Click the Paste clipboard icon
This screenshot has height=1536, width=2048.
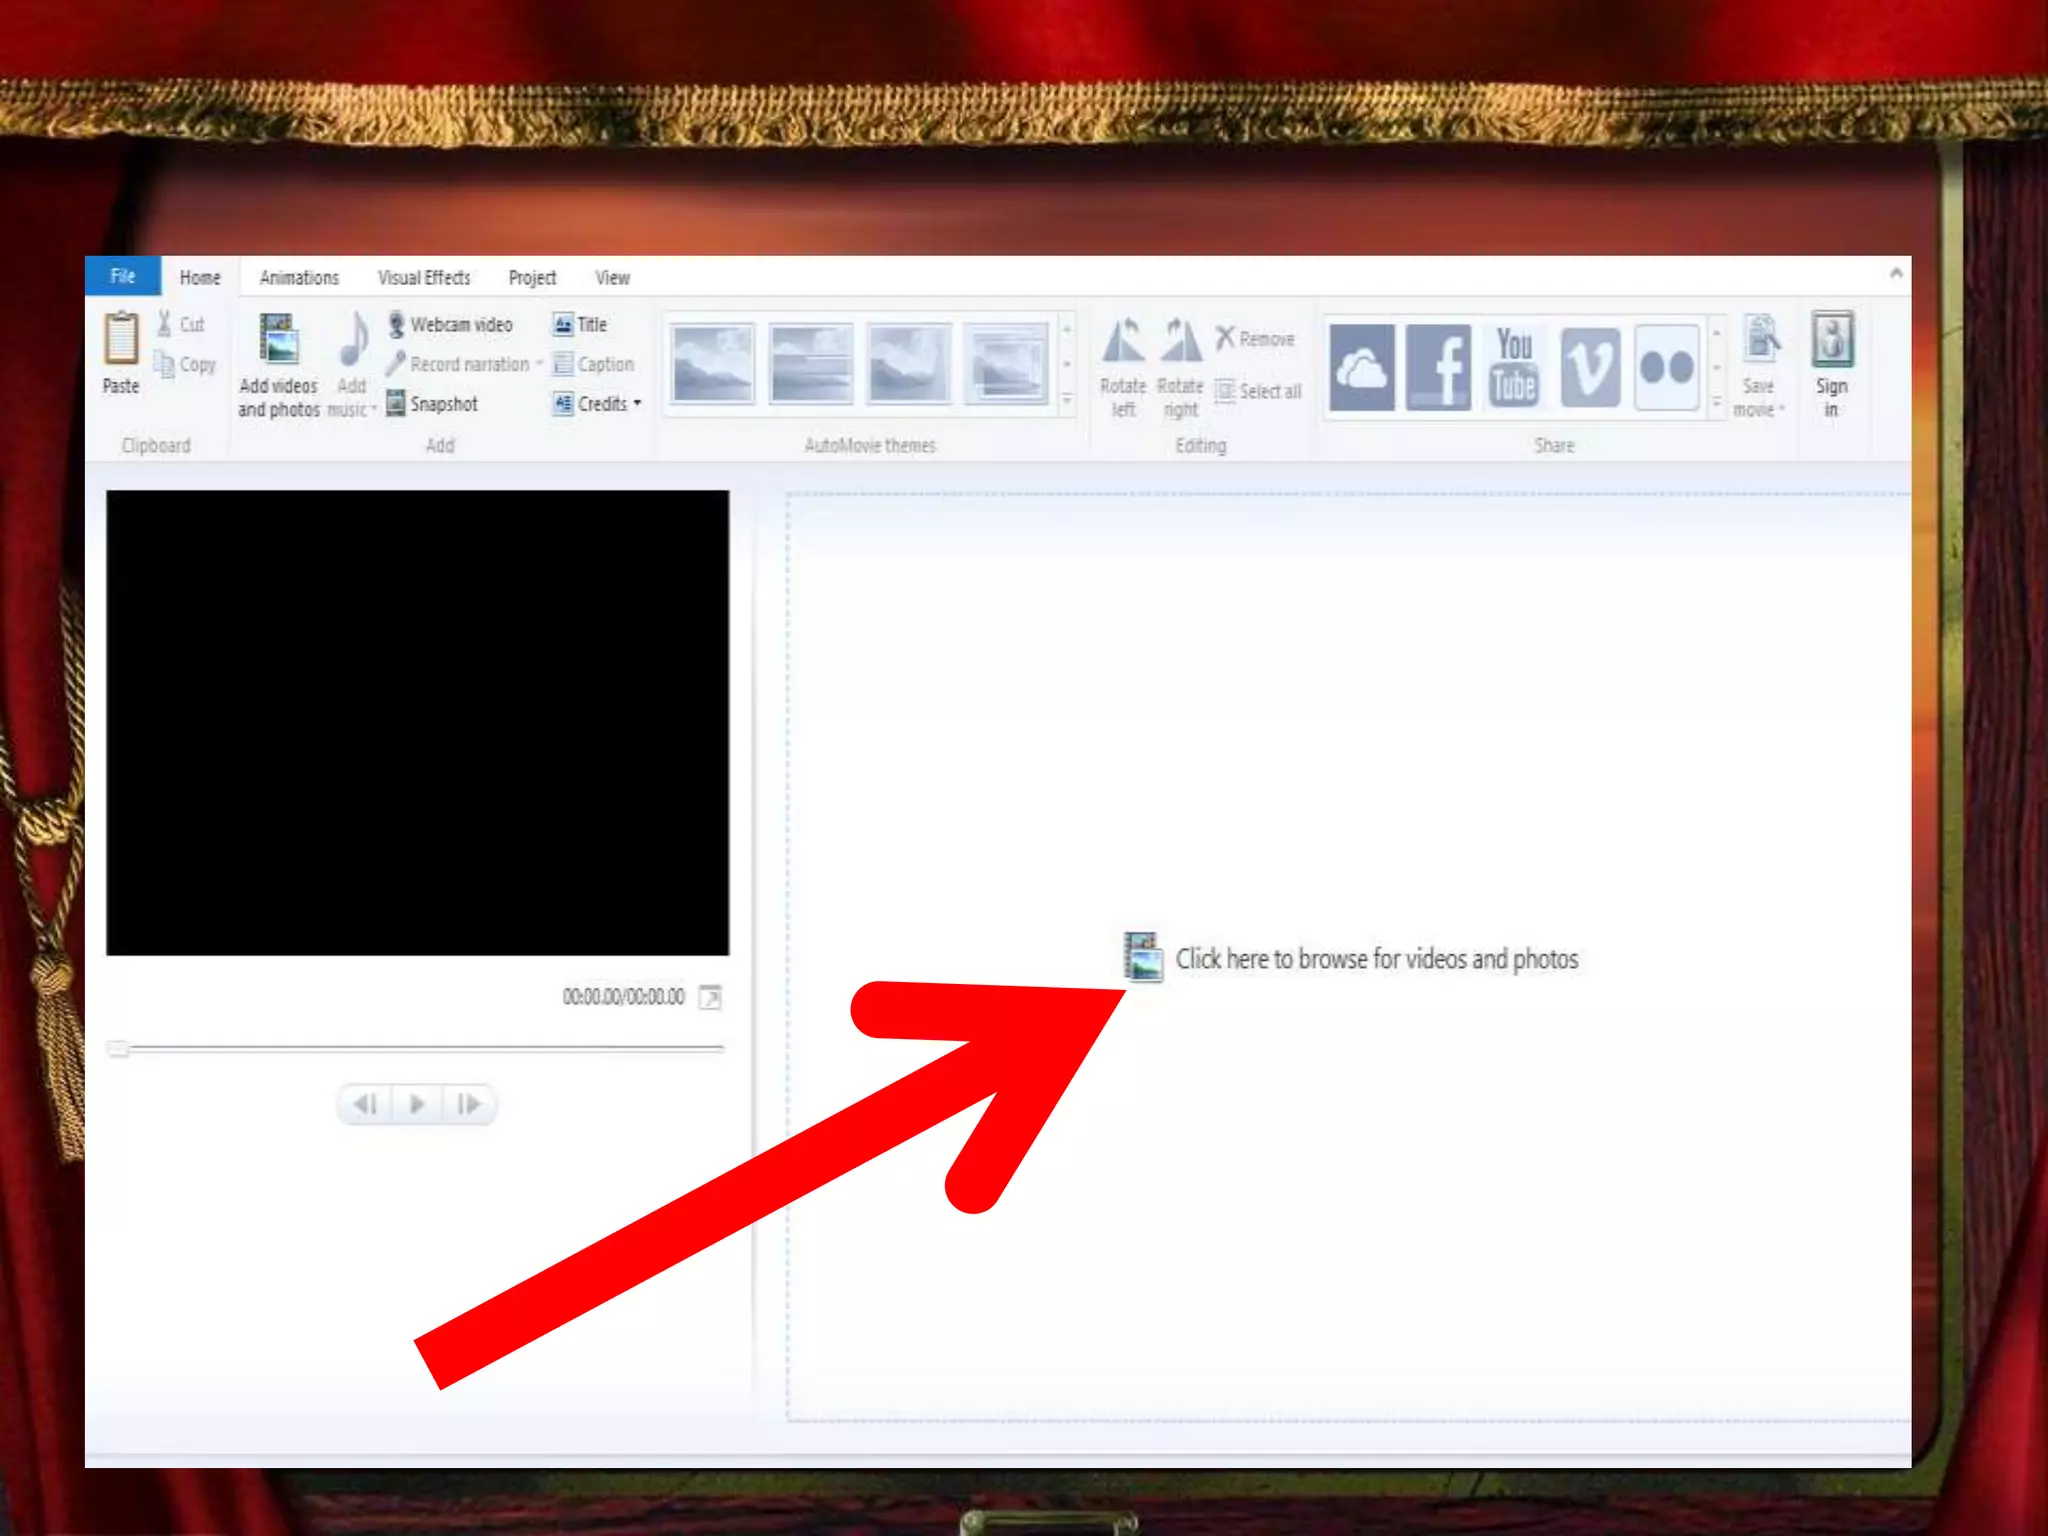coord(121,340)
